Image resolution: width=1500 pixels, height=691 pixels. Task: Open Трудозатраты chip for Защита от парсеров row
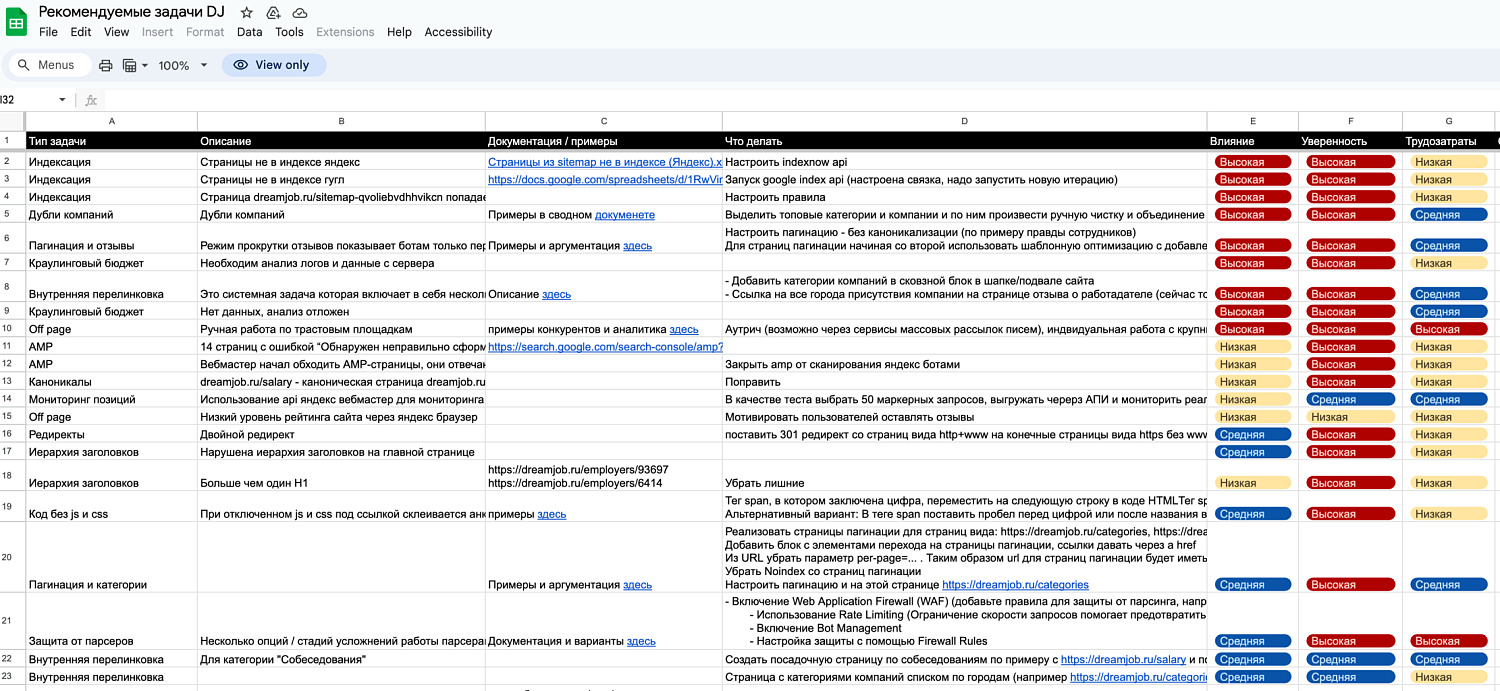(1448, 642)
